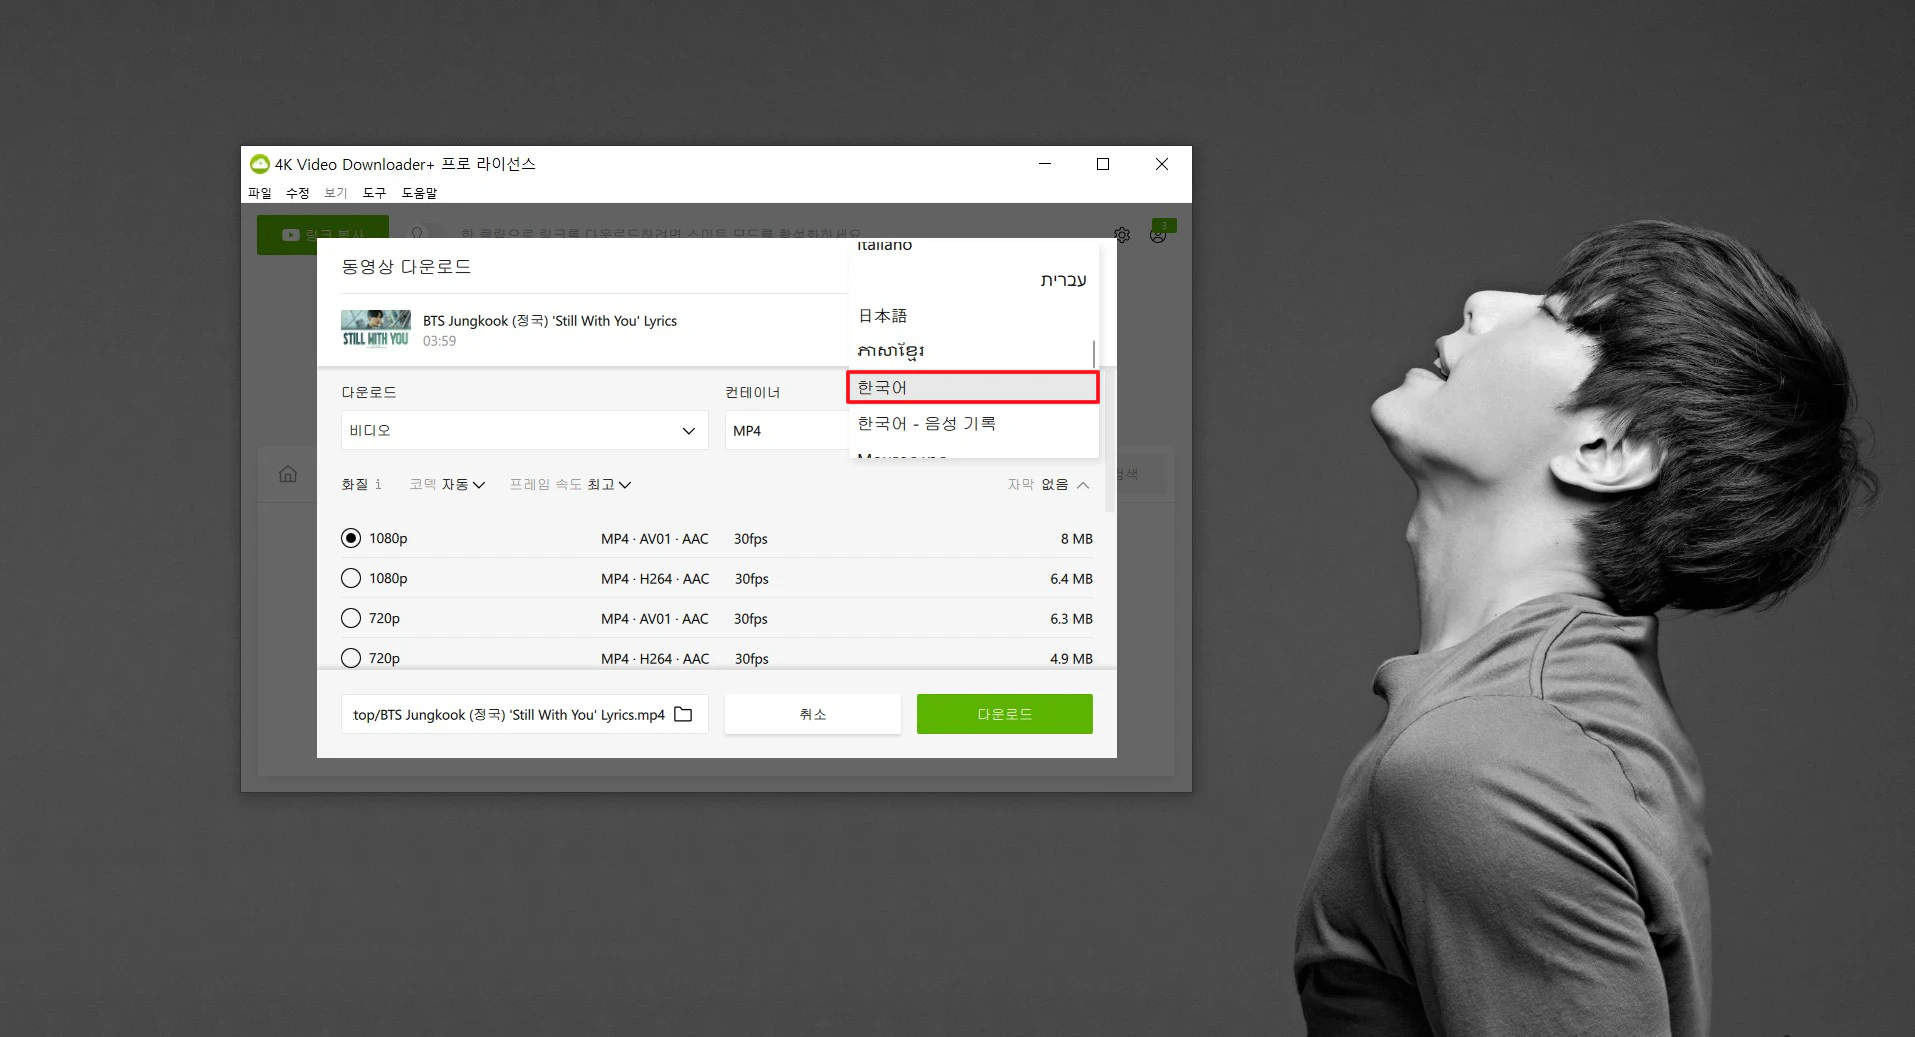Open the 수정 menu
Viewport: 1915px width, 1037px height.
[x=298, y=193]
